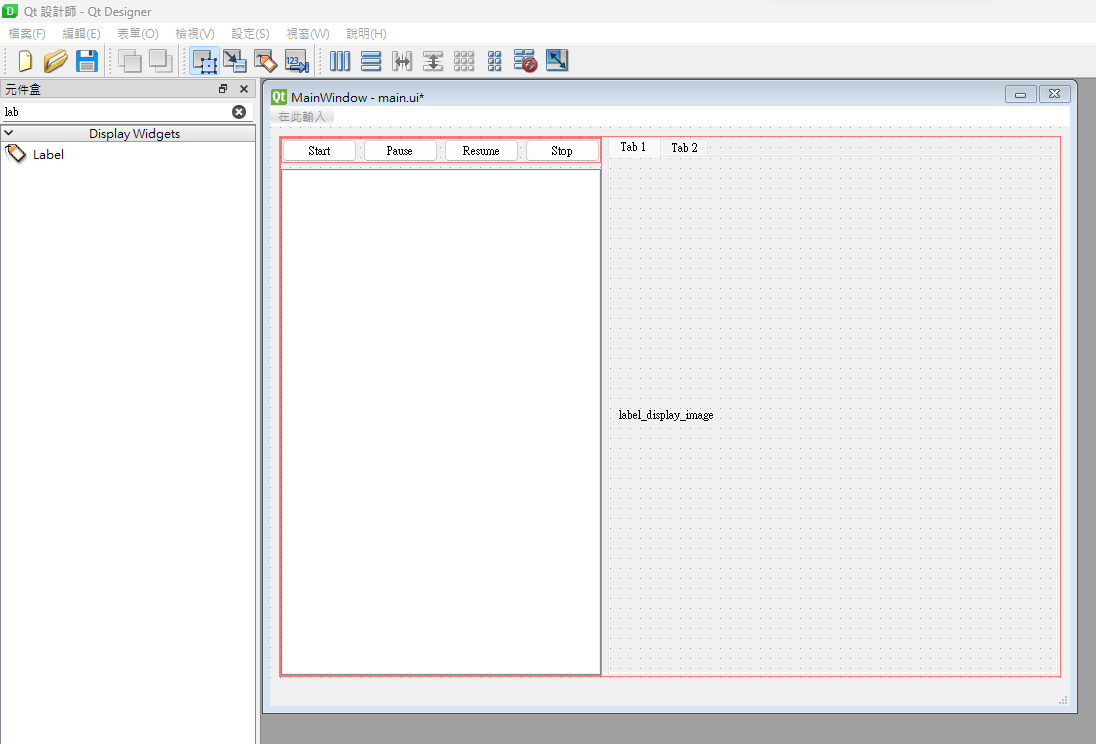The image size is (1096, 744).
Task: Create a new form with the blank page icon
Action: coord(25,61)
